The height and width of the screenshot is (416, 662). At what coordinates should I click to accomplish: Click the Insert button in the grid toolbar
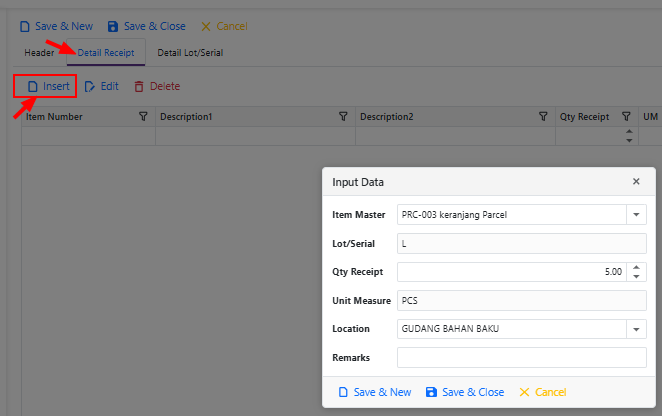[x=48, y=86]
